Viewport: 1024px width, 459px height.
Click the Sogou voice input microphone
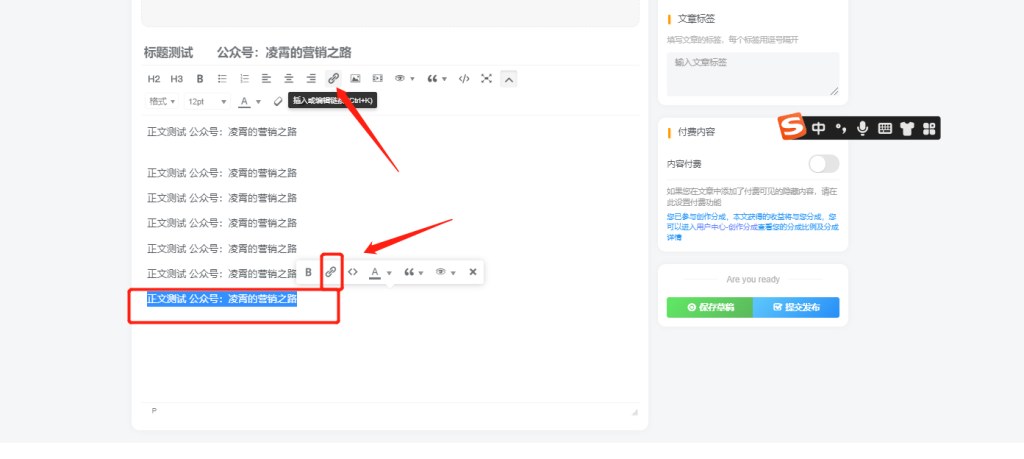863,129
